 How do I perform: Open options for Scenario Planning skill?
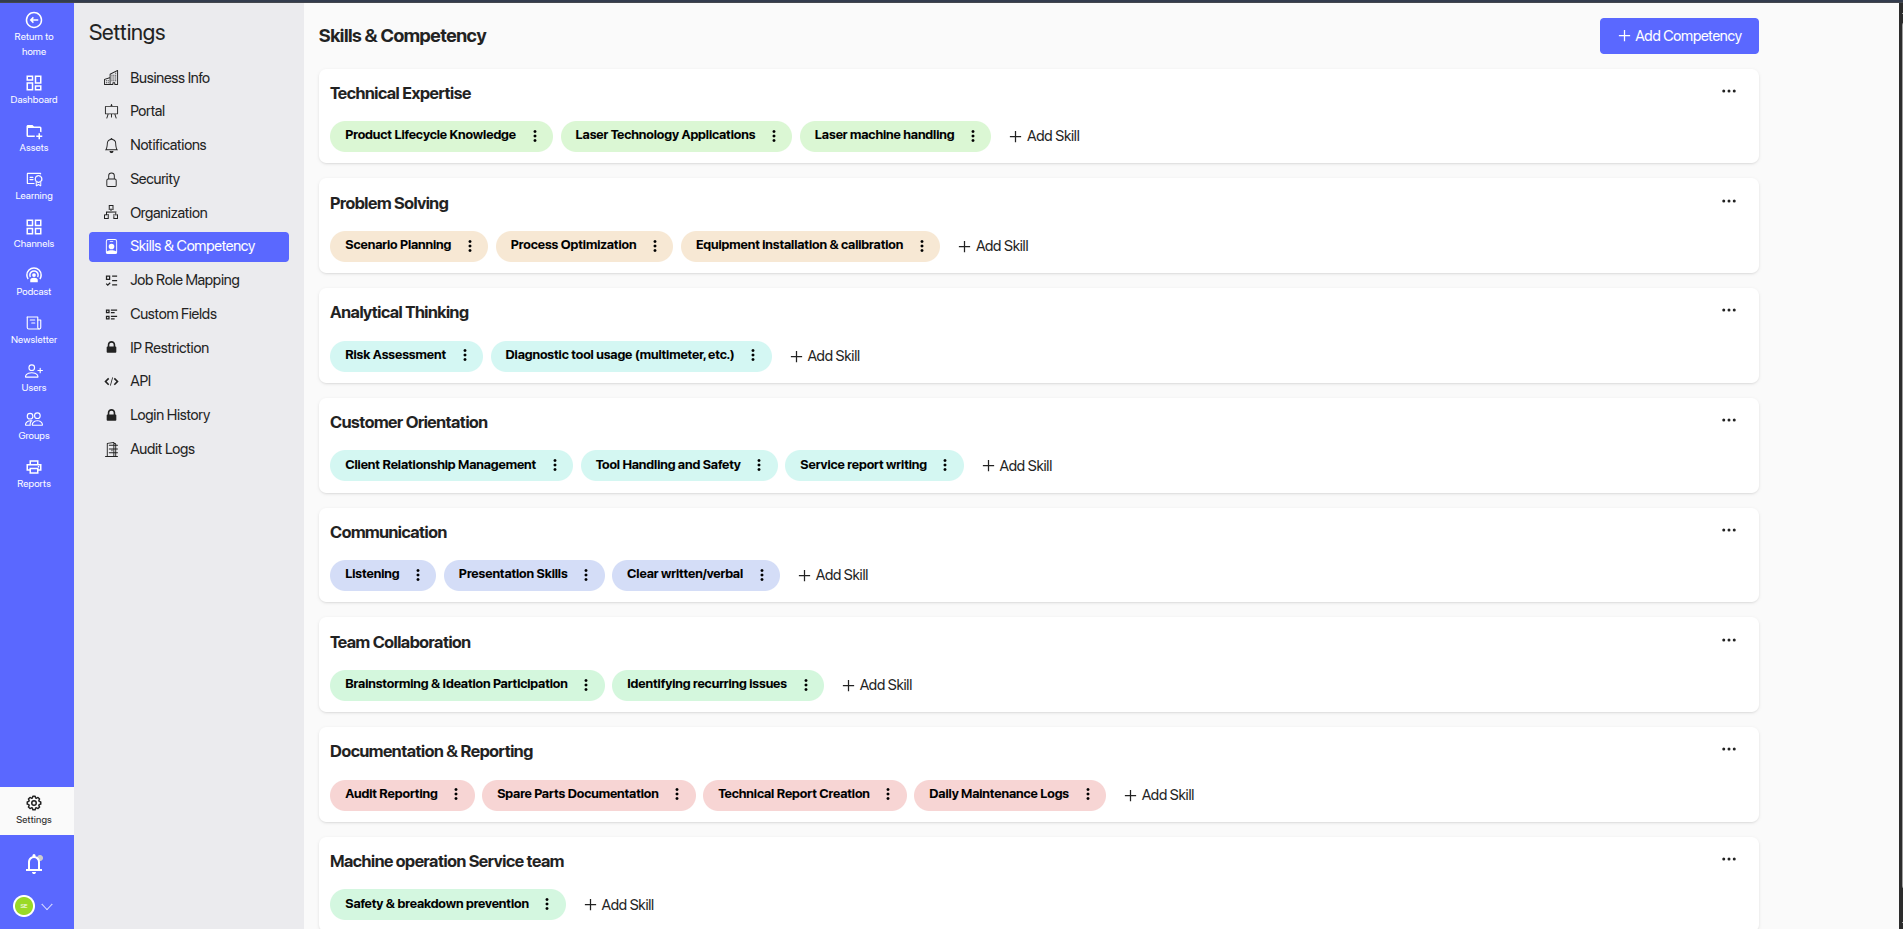coord(470,246)
